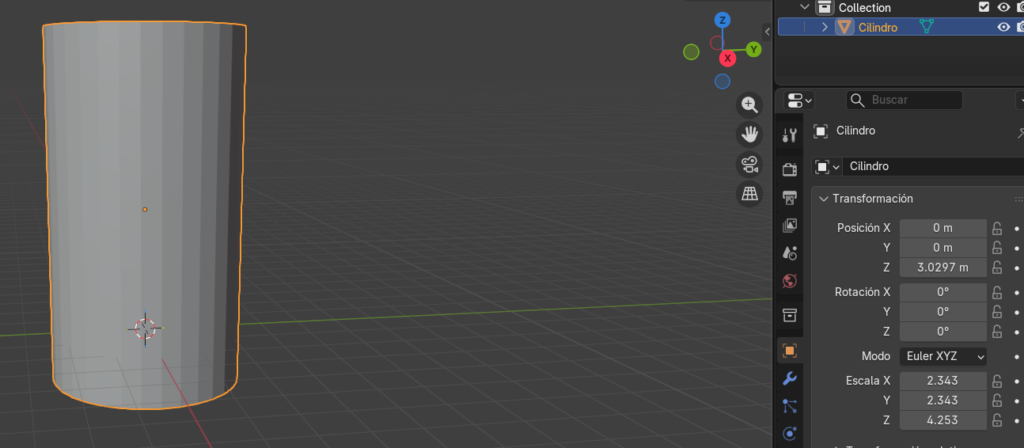
Task: Toggle Rotación X lock icon
Action: (x=997, y=292)
